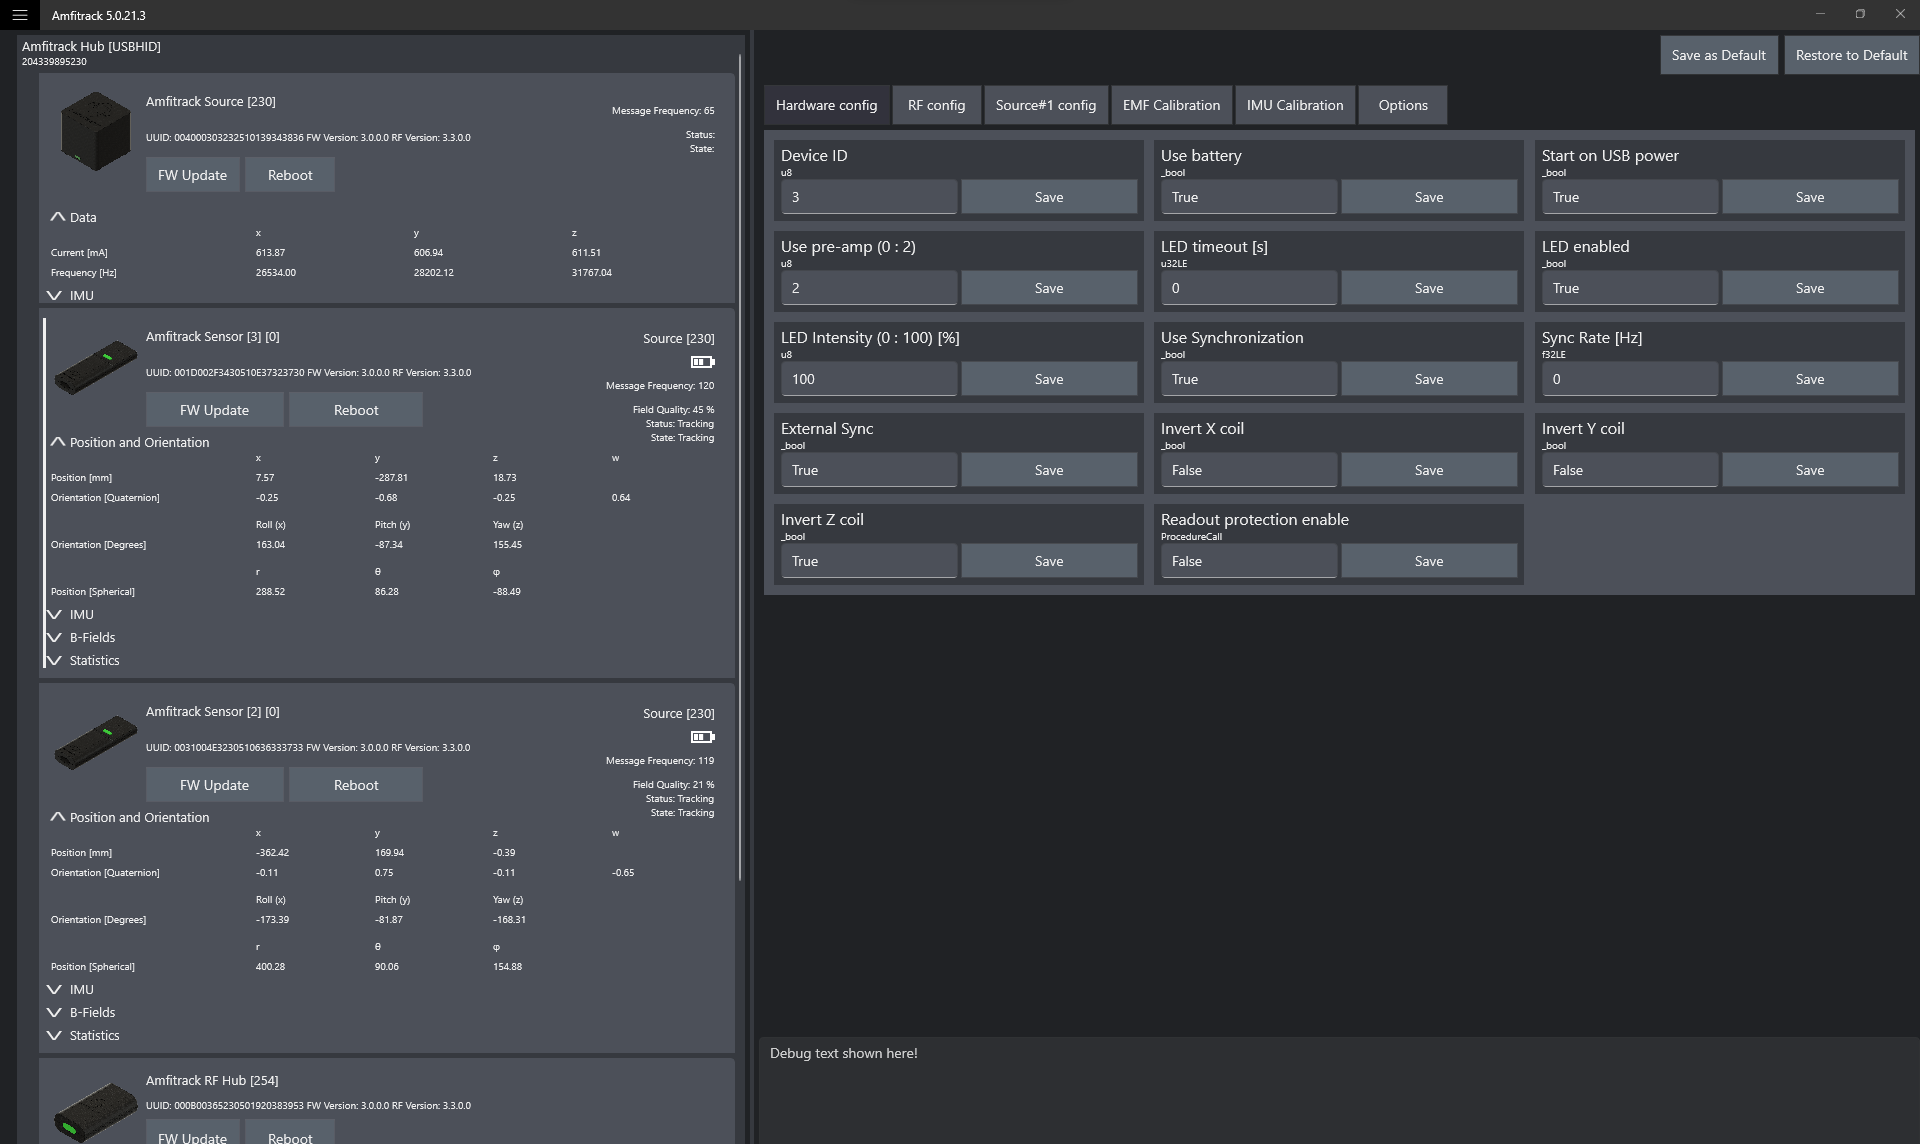
Task: Click Sensor [2] battery level icon
Action: (702, 737)
